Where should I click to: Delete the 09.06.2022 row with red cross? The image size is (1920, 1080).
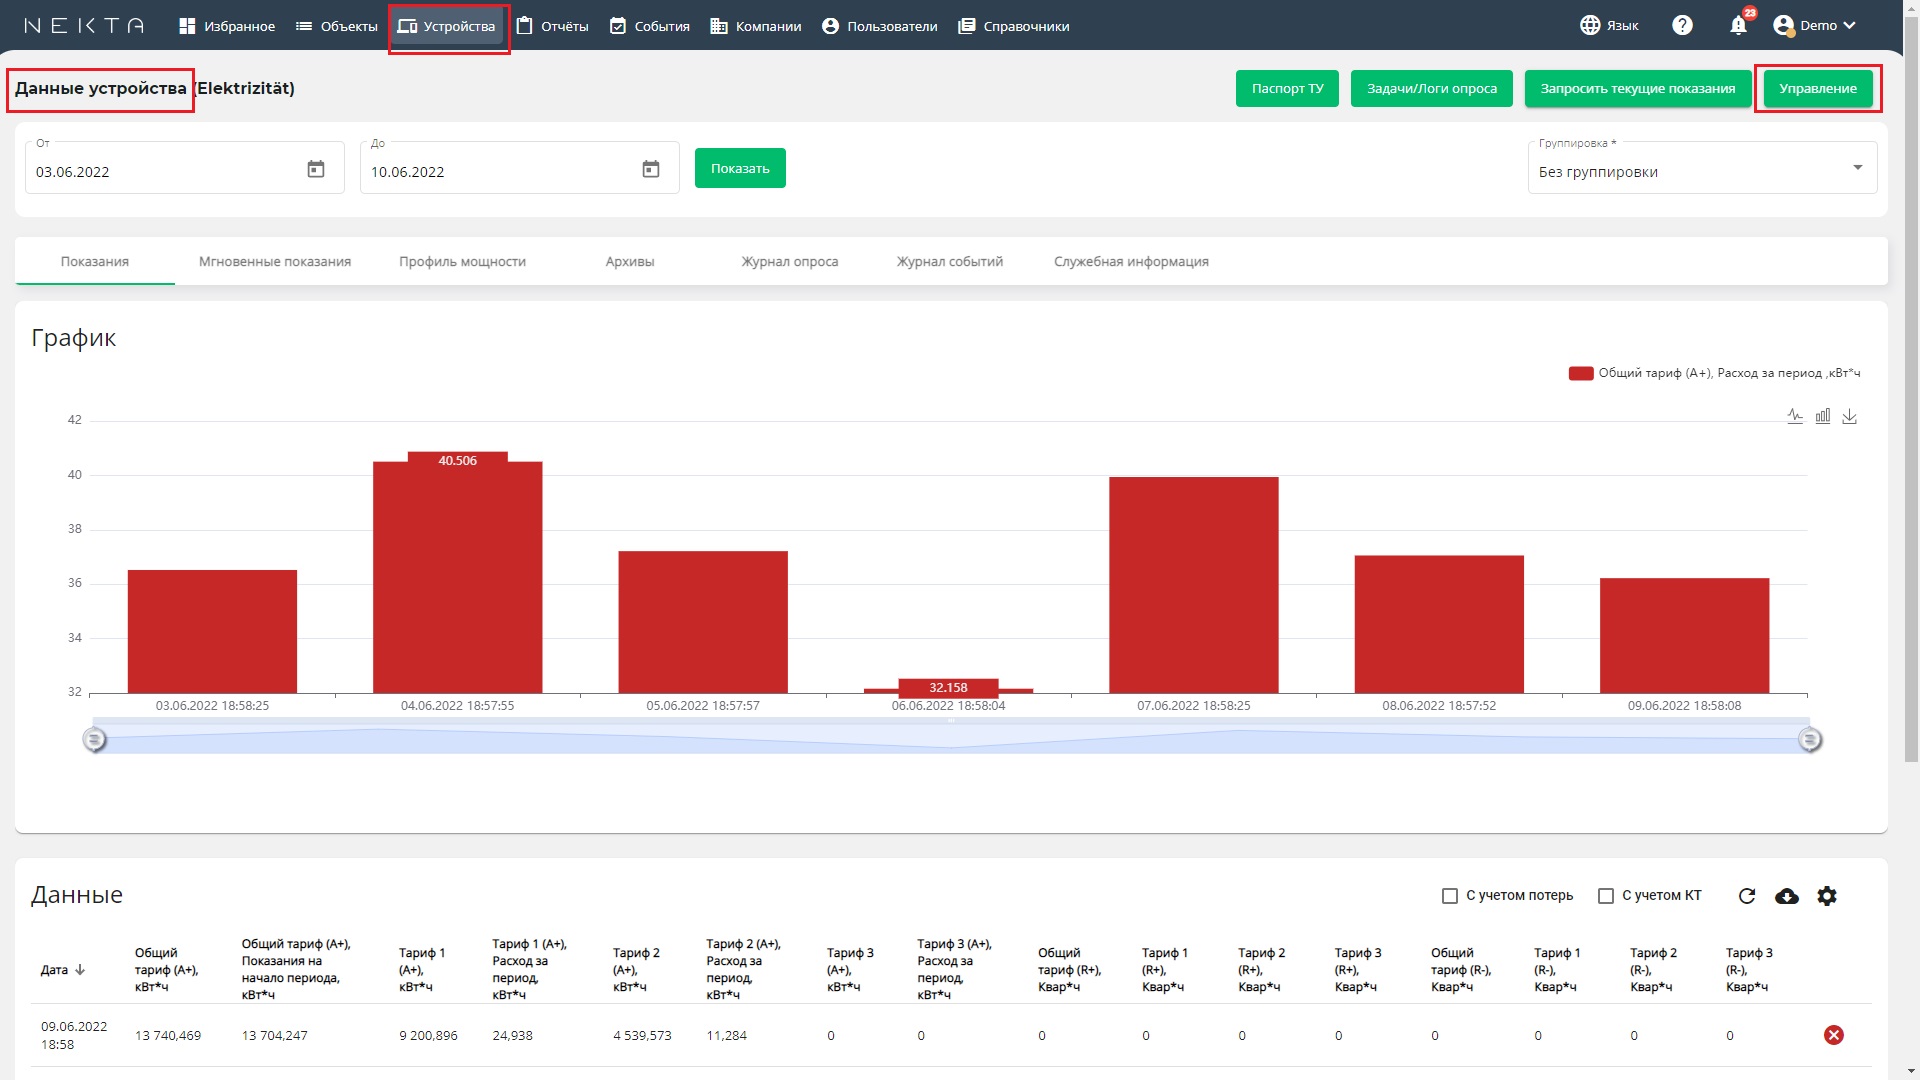(1834, 1035)
